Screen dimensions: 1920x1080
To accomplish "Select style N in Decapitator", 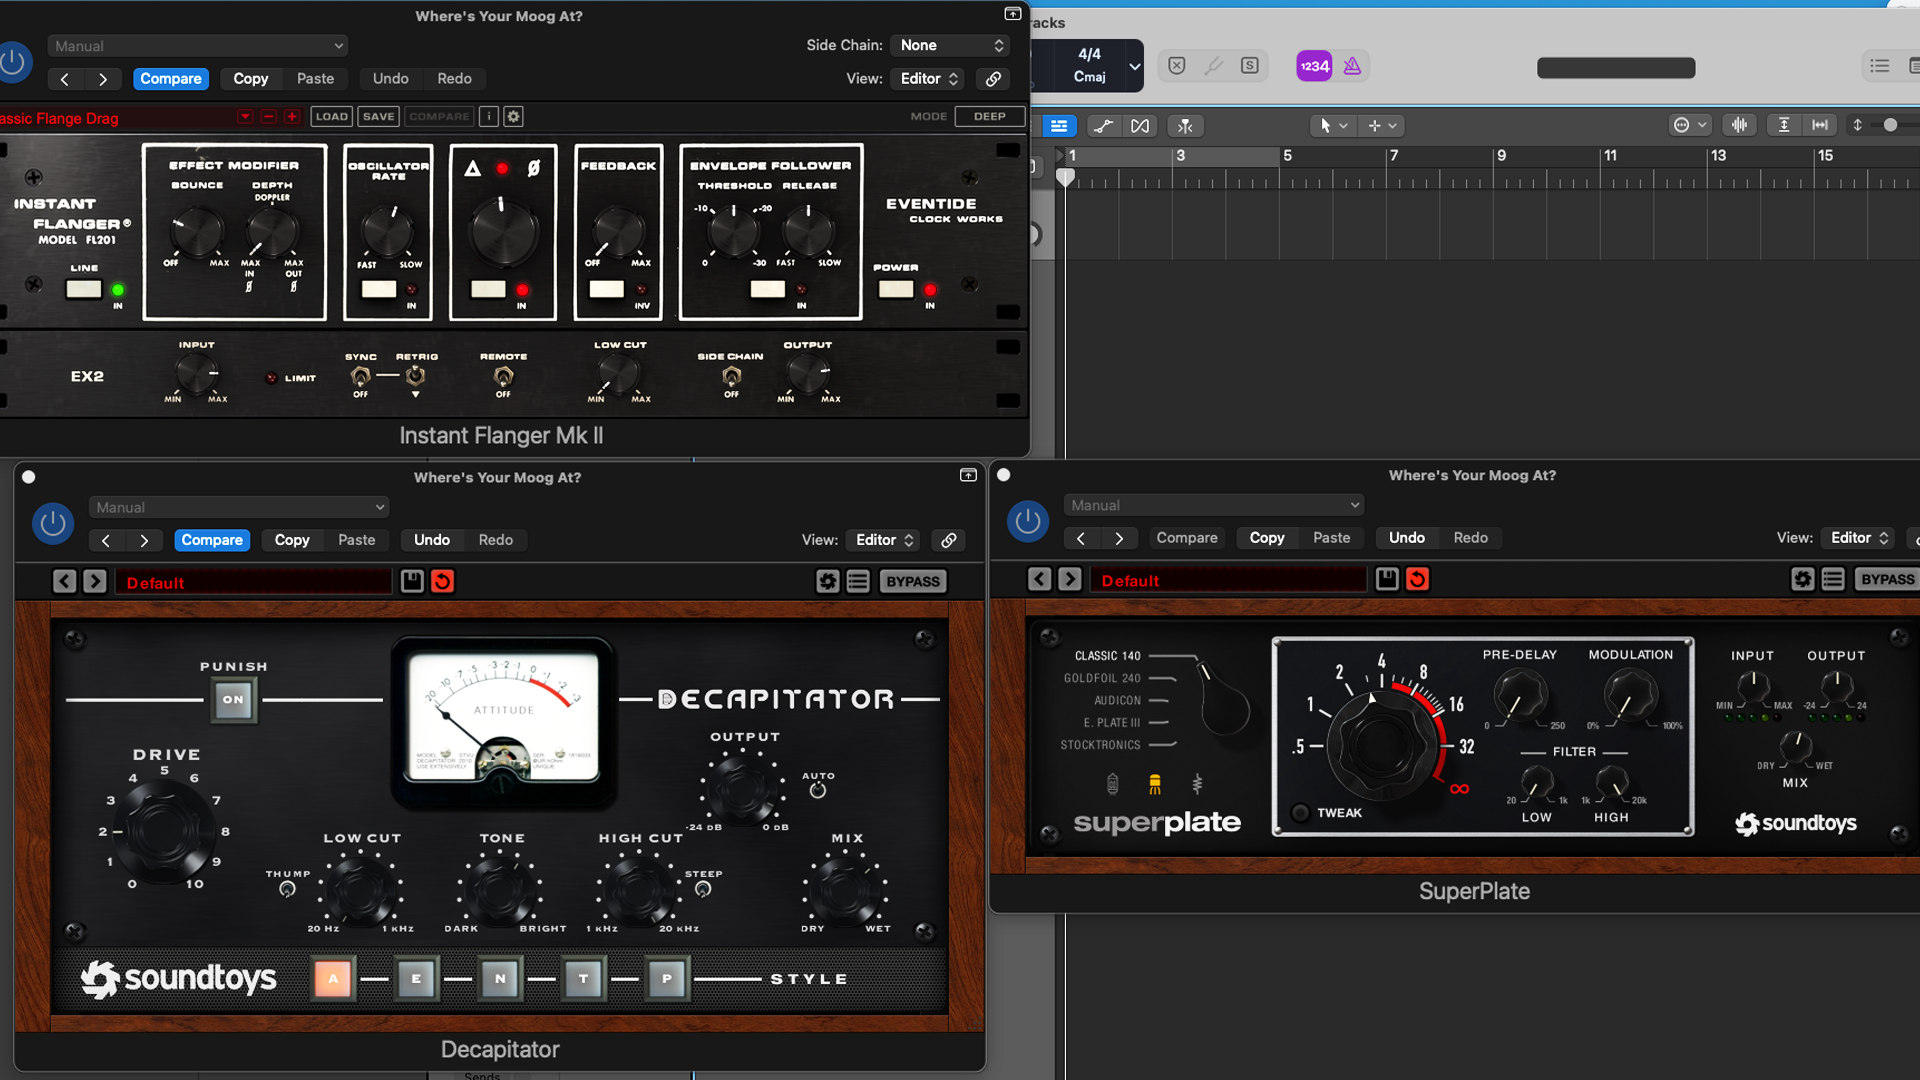I will (500, 978).
